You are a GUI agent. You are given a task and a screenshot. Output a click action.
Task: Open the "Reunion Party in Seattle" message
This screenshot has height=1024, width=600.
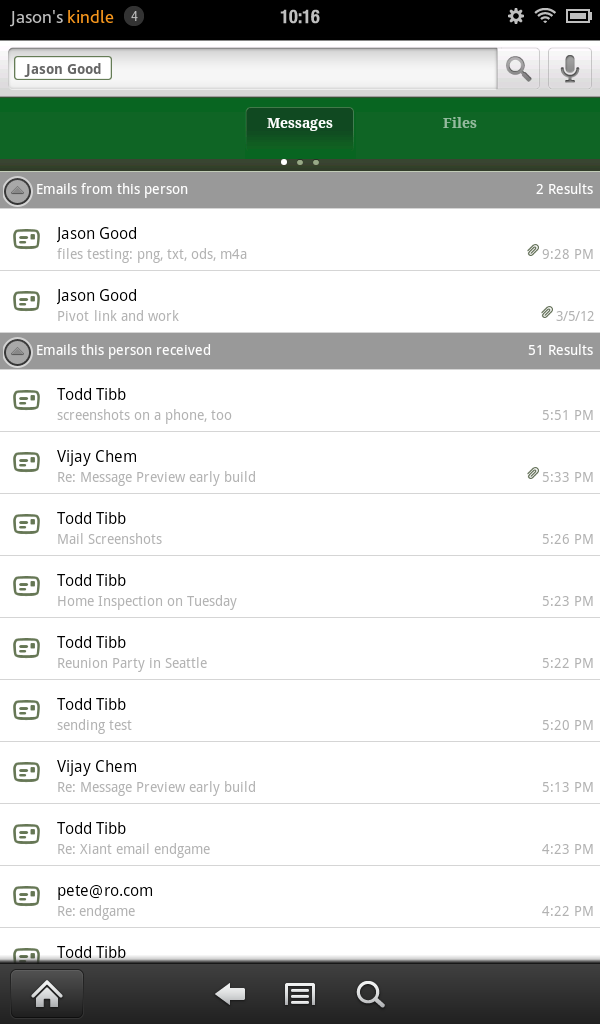click(300, 652)
